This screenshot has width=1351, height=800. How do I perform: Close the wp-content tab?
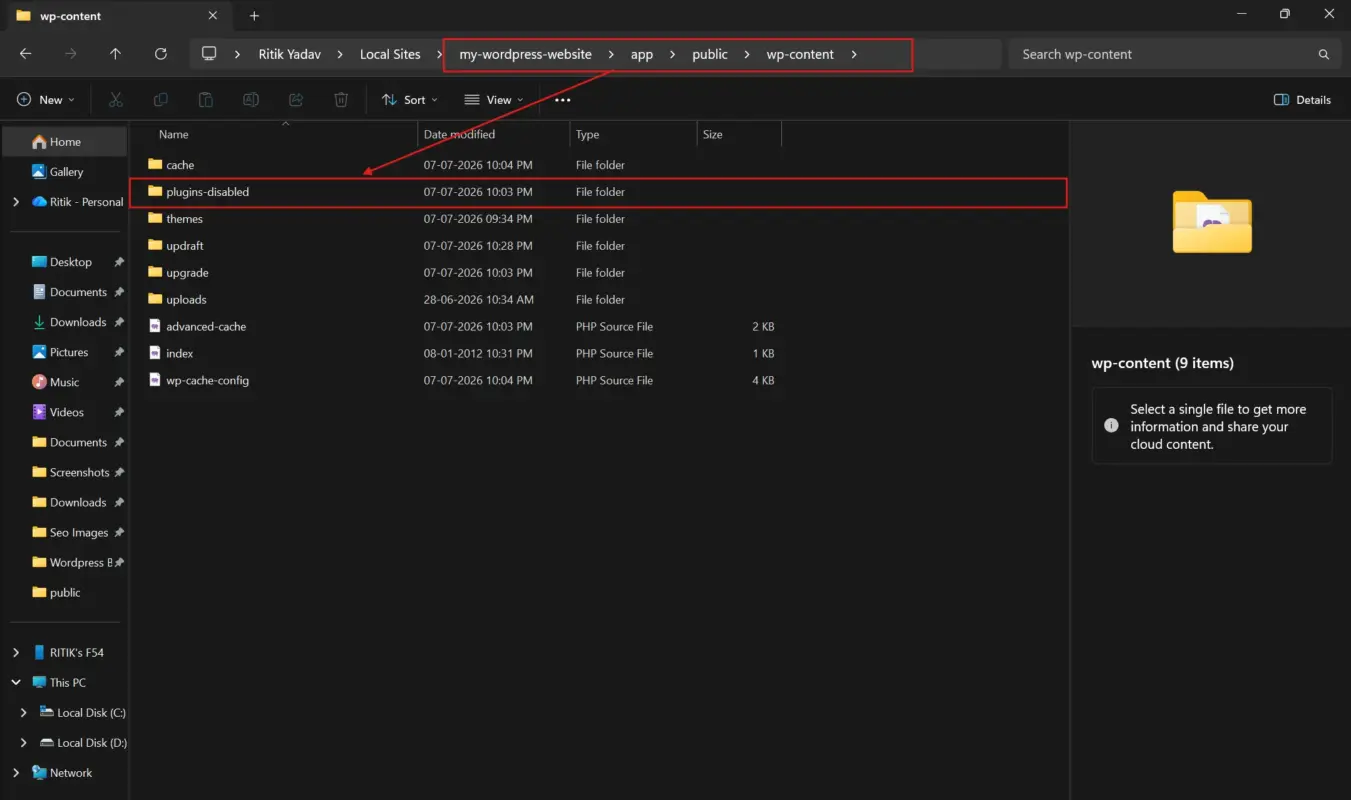(x=211, y=16)
